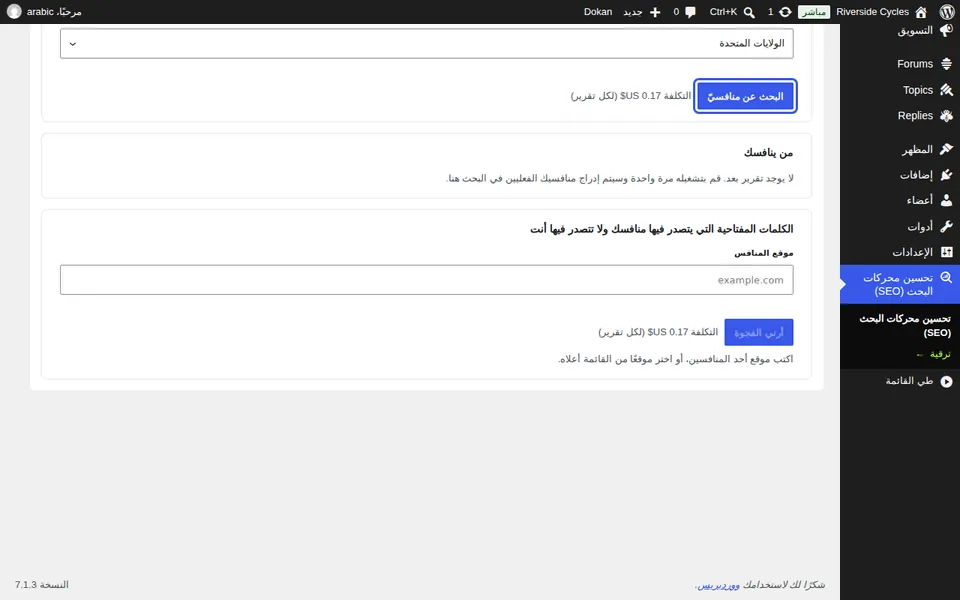
Task: Click the cost text beside أرِني الفجوة
Action: coord(658,332)
